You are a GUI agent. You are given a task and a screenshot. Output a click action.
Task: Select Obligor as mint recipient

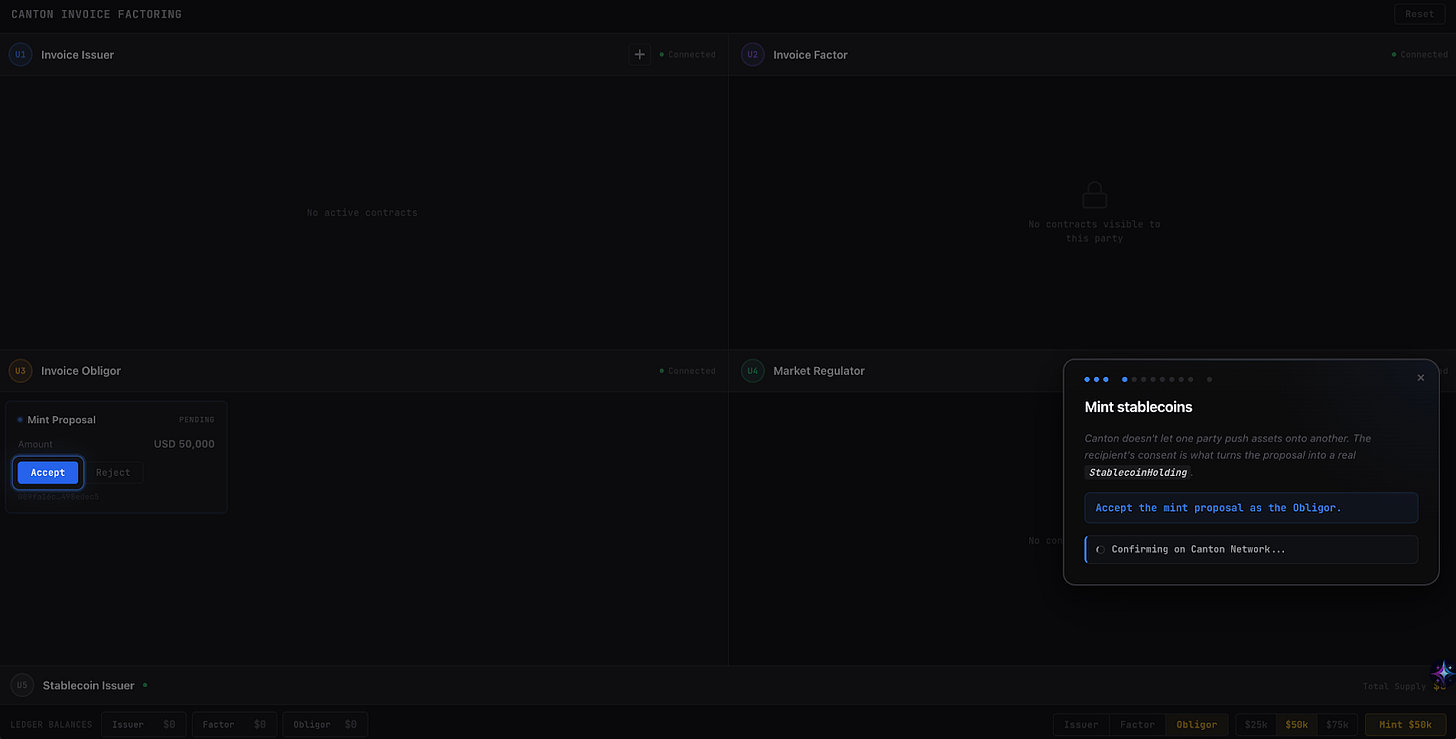1197,724
